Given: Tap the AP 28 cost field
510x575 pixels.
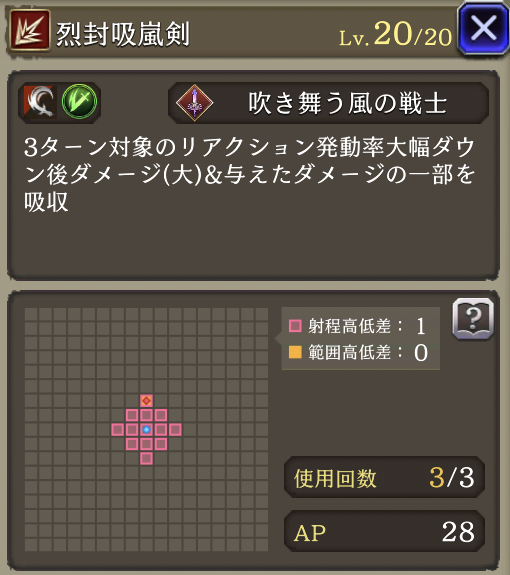Looking at the screenshot, I should click(x=384, y=531).
